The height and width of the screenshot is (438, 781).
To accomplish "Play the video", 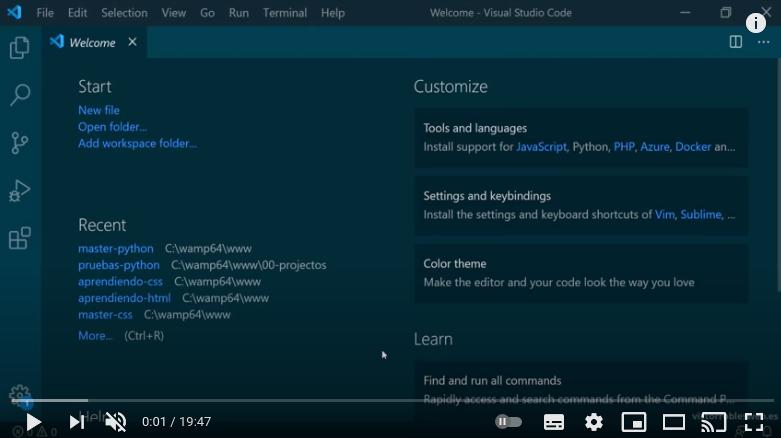I will pos(33,422).
